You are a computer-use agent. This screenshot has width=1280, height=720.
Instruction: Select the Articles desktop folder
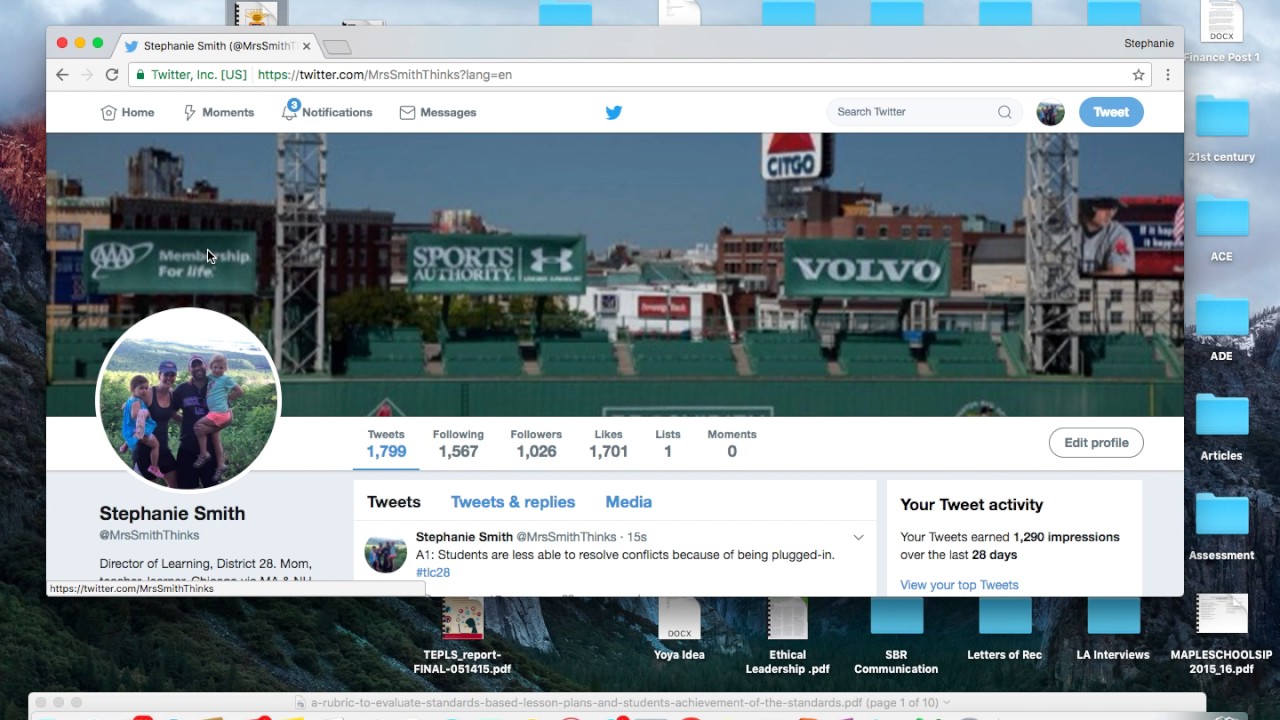pos(1222,428)
